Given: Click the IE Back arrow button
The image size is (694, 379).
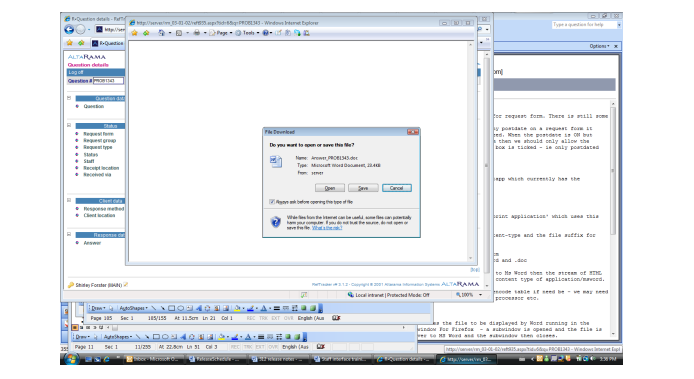Looking at the screenshot, I should [x=69, y=30].
